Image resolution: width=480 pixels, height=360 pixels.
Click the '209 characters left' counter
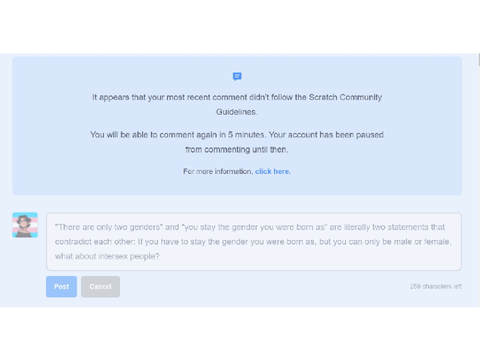coord(436,286)
